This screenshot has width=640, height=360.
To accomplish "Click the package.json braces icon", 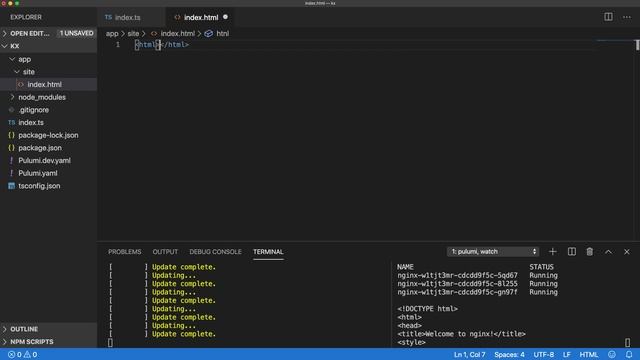I will 11,148.
